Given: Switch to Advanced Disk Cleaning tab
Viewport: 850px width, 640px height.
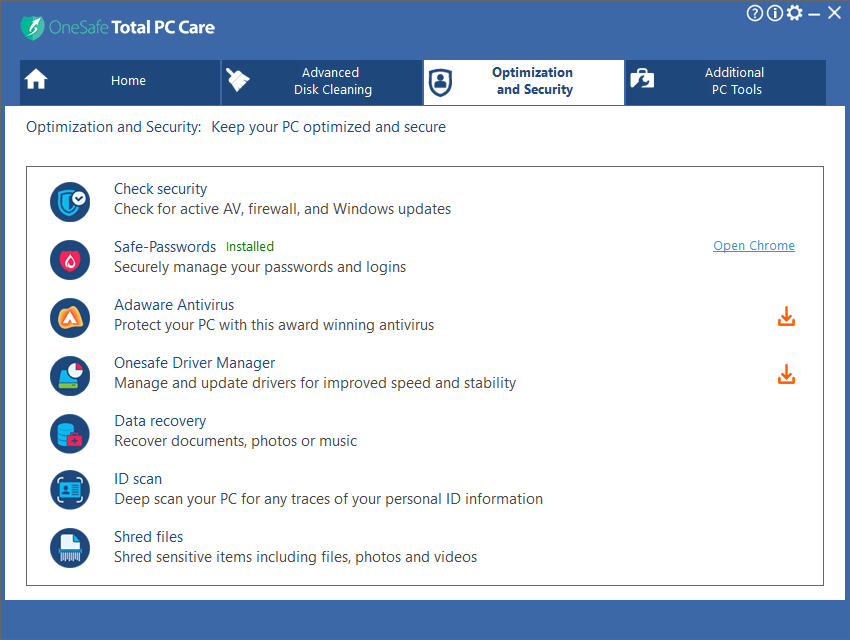Looking at the screenshot, I should pos(322,82).
